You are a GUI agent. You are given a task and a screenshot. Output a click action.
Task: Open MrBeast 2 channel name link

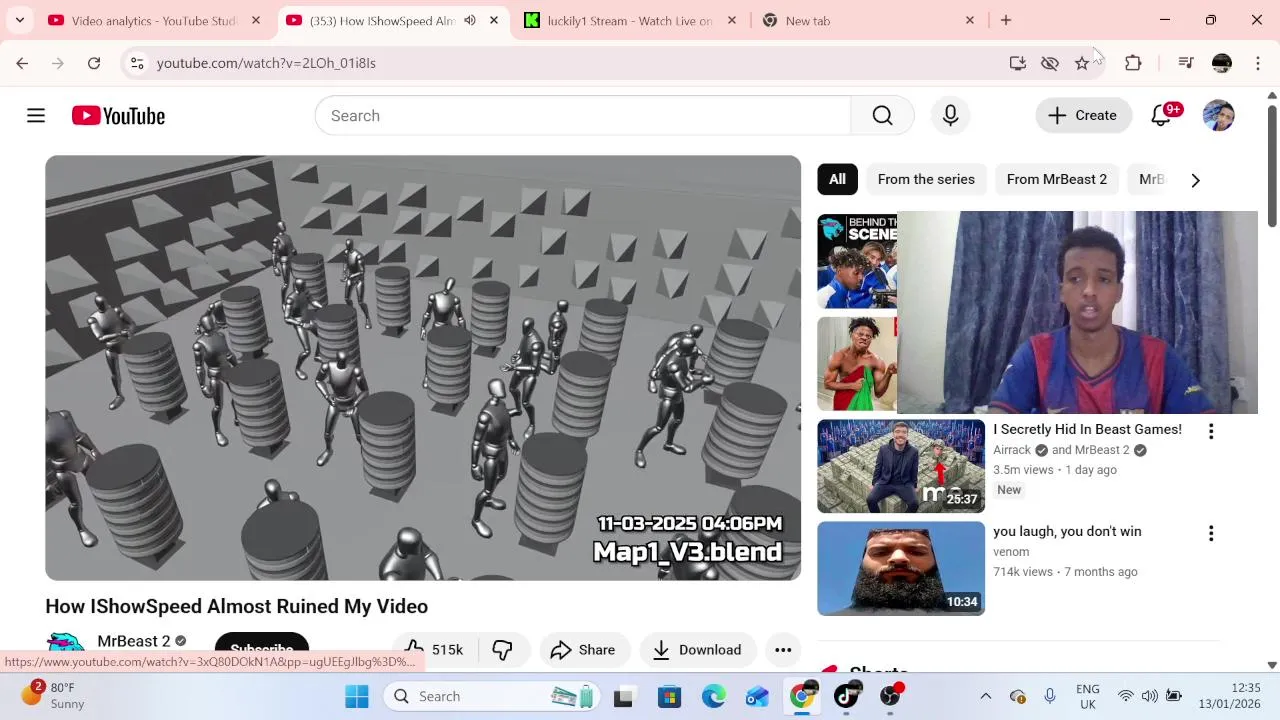pyautogui.click(x=134, y=641)
